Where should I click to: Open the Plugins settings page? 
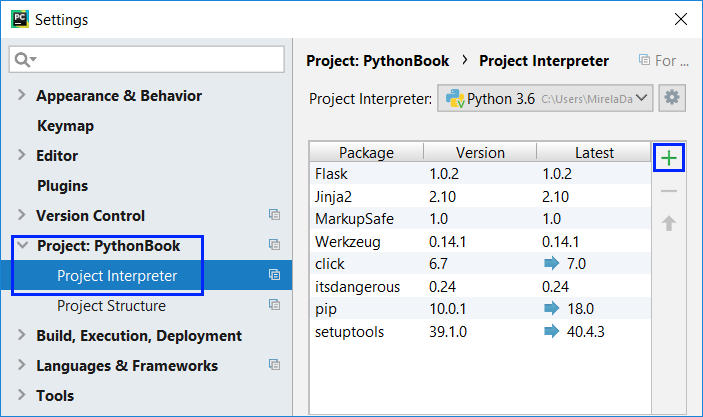62,186
